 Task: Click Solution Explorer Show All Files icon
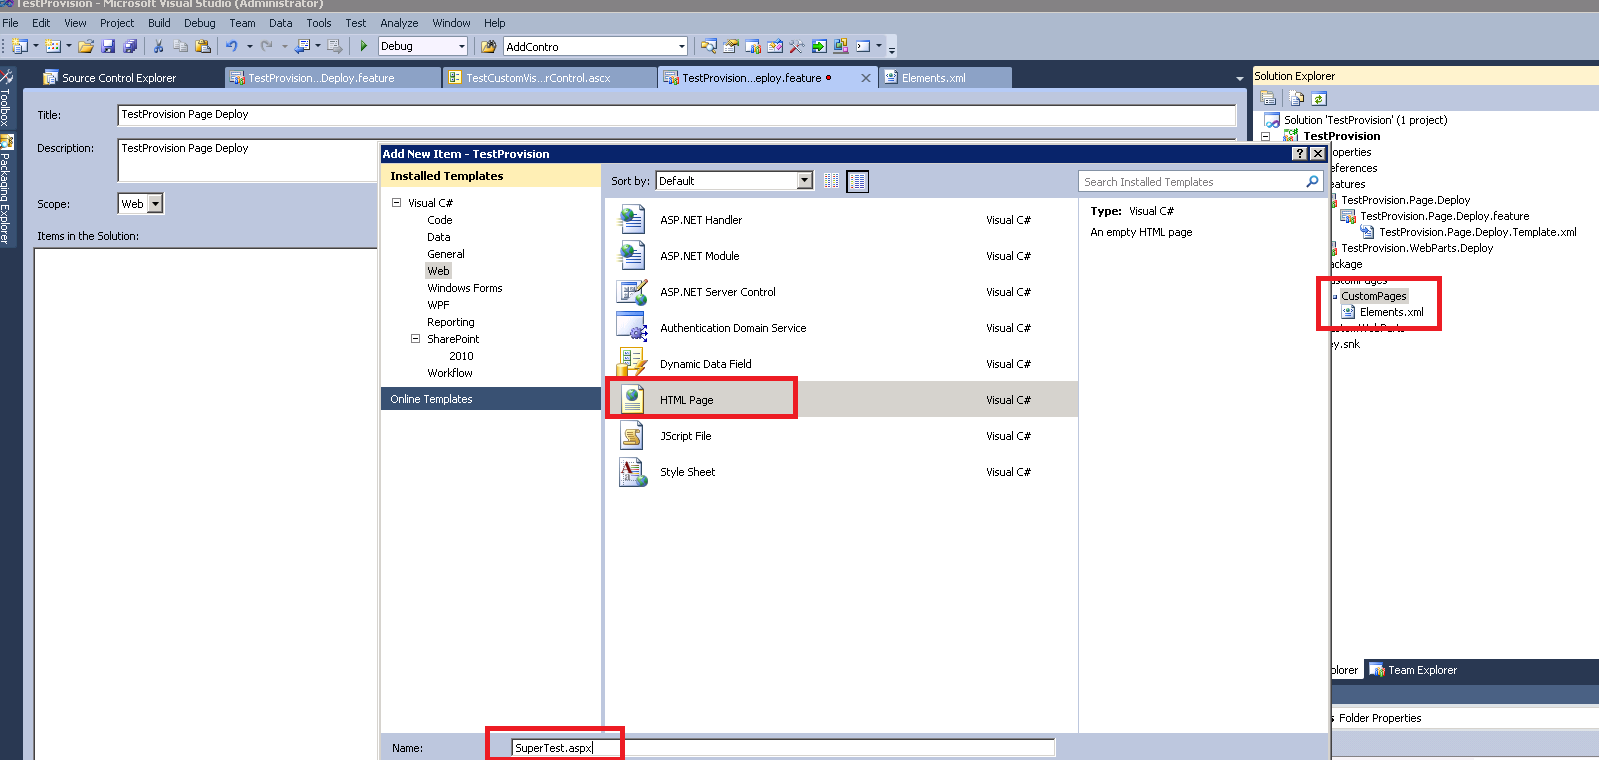coord(1296,98)
